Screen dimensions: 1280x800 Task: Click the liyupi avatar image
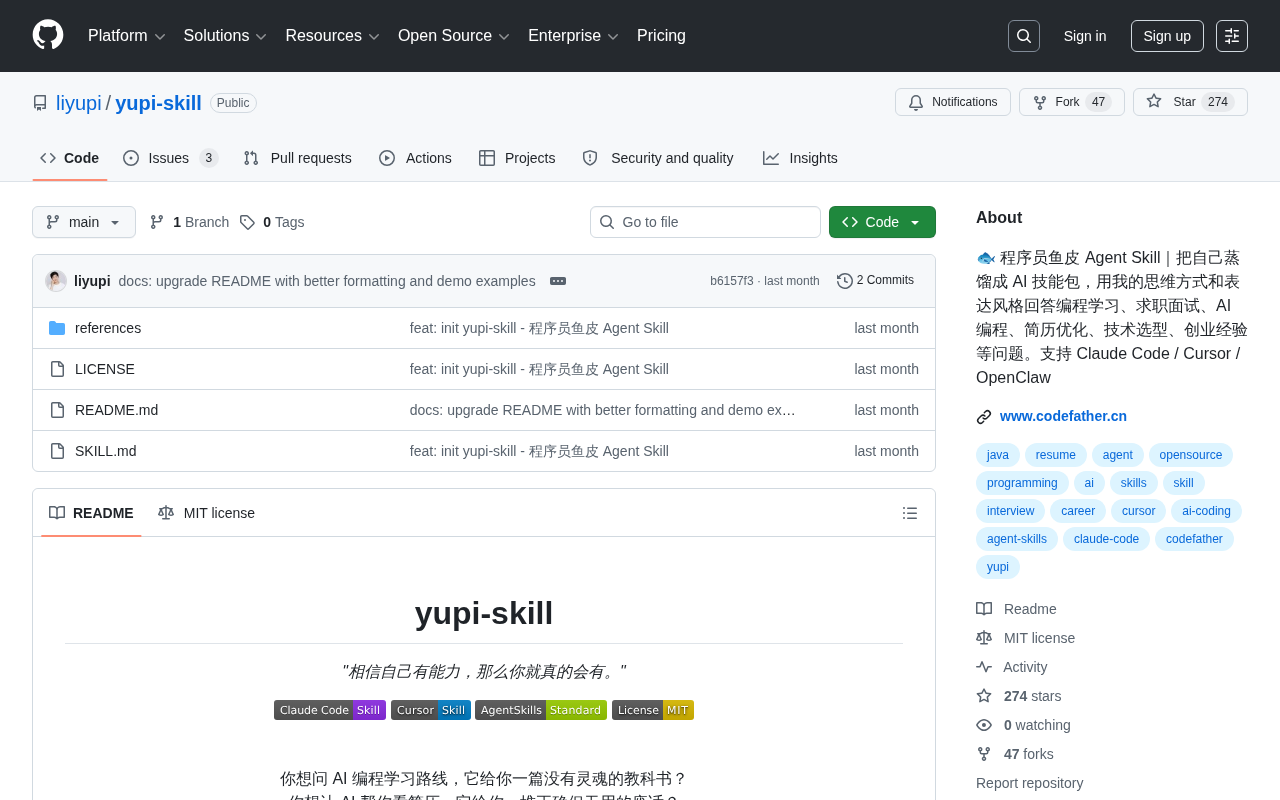[x=56, y=281]
